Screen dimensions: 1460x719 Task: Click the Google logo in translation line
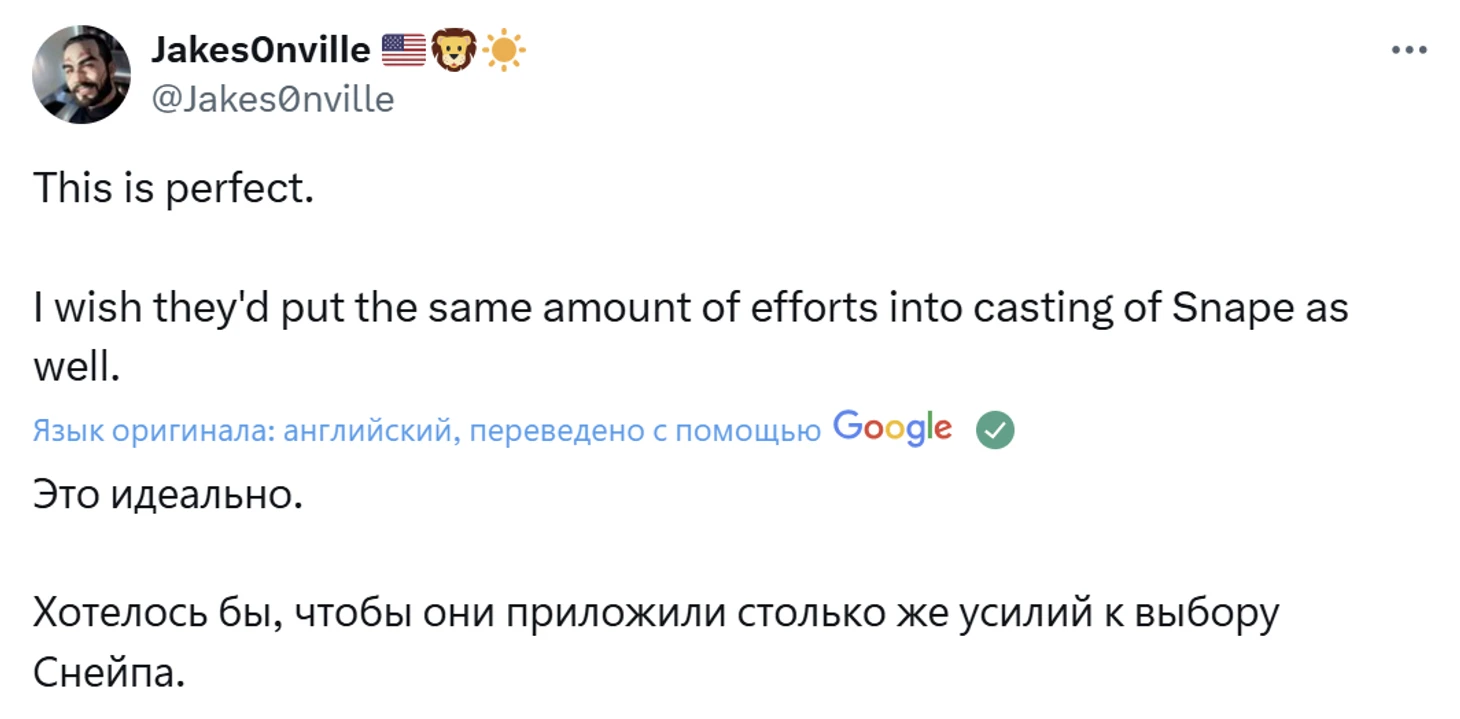[892, 429]
